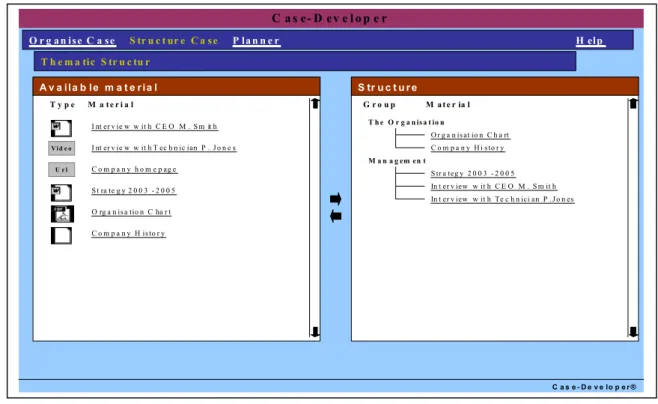
Task: Click the document icon beside Strategy 2003-2005
Action: [61, 193]
